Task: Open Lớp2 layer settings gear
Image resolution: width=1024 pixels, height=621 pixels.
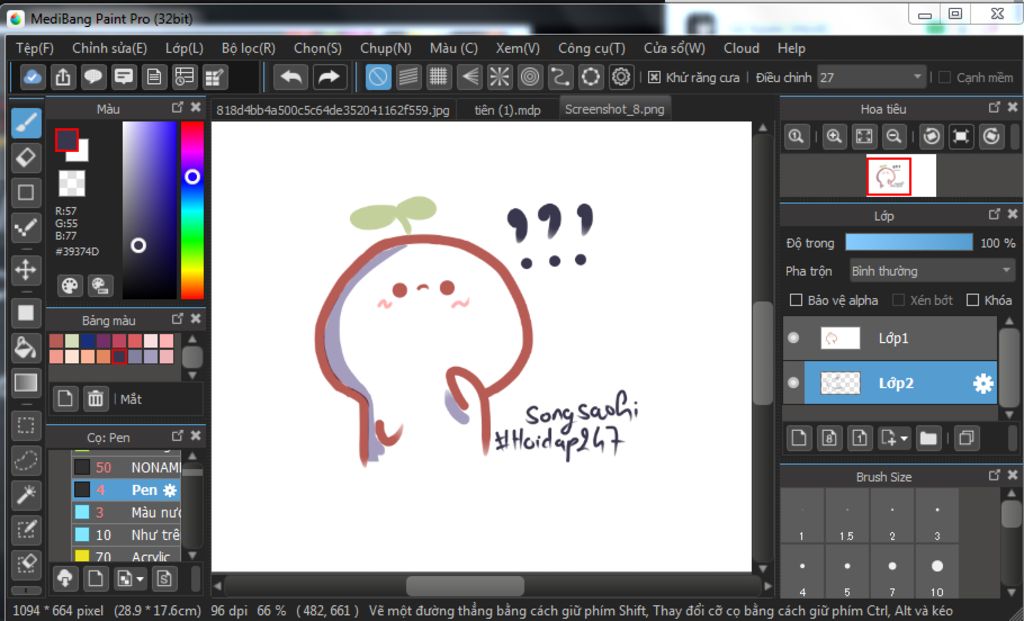Action: [x=982, y=383]
